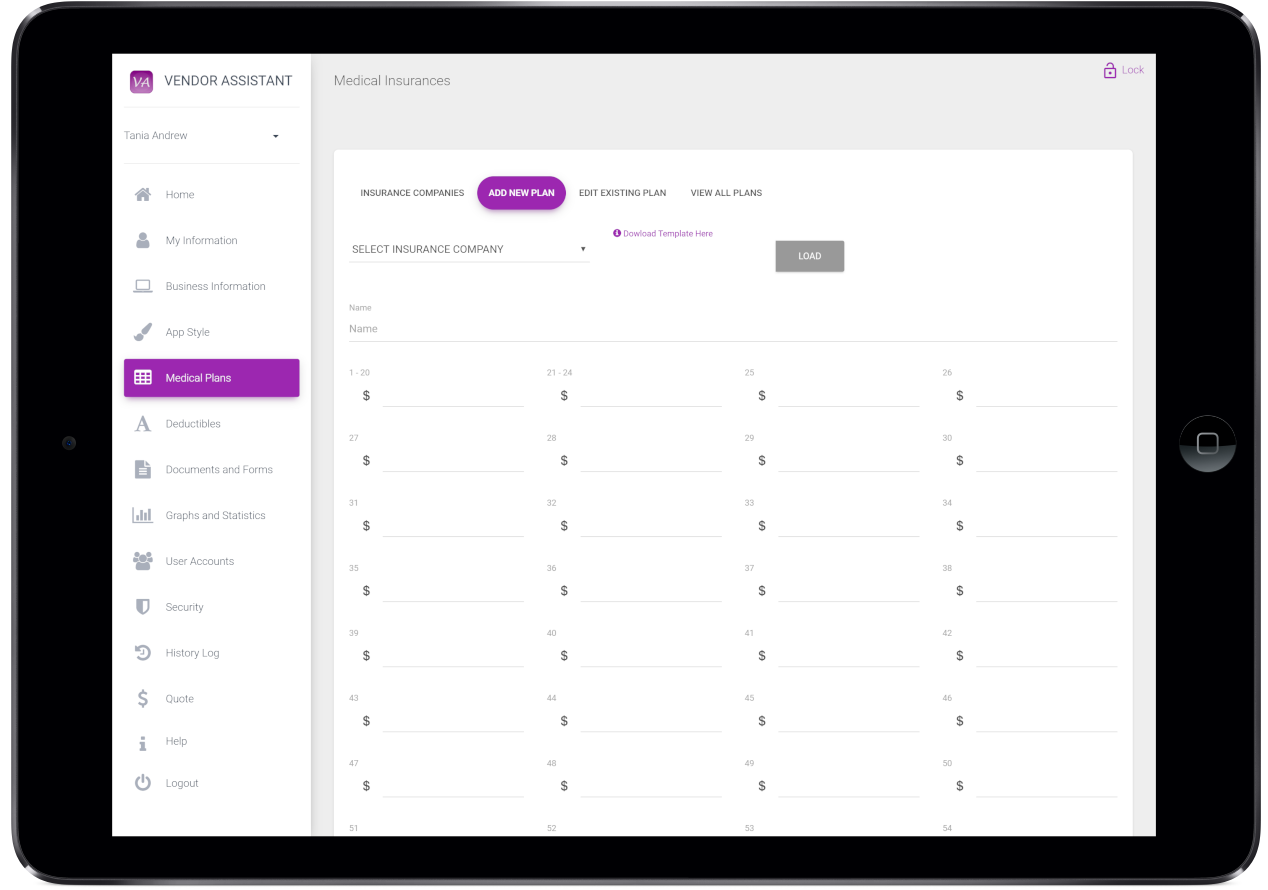The height and width of the screenshot is (890, 1268).
Task: Open My Information person icon
Action: coord(143,241)
